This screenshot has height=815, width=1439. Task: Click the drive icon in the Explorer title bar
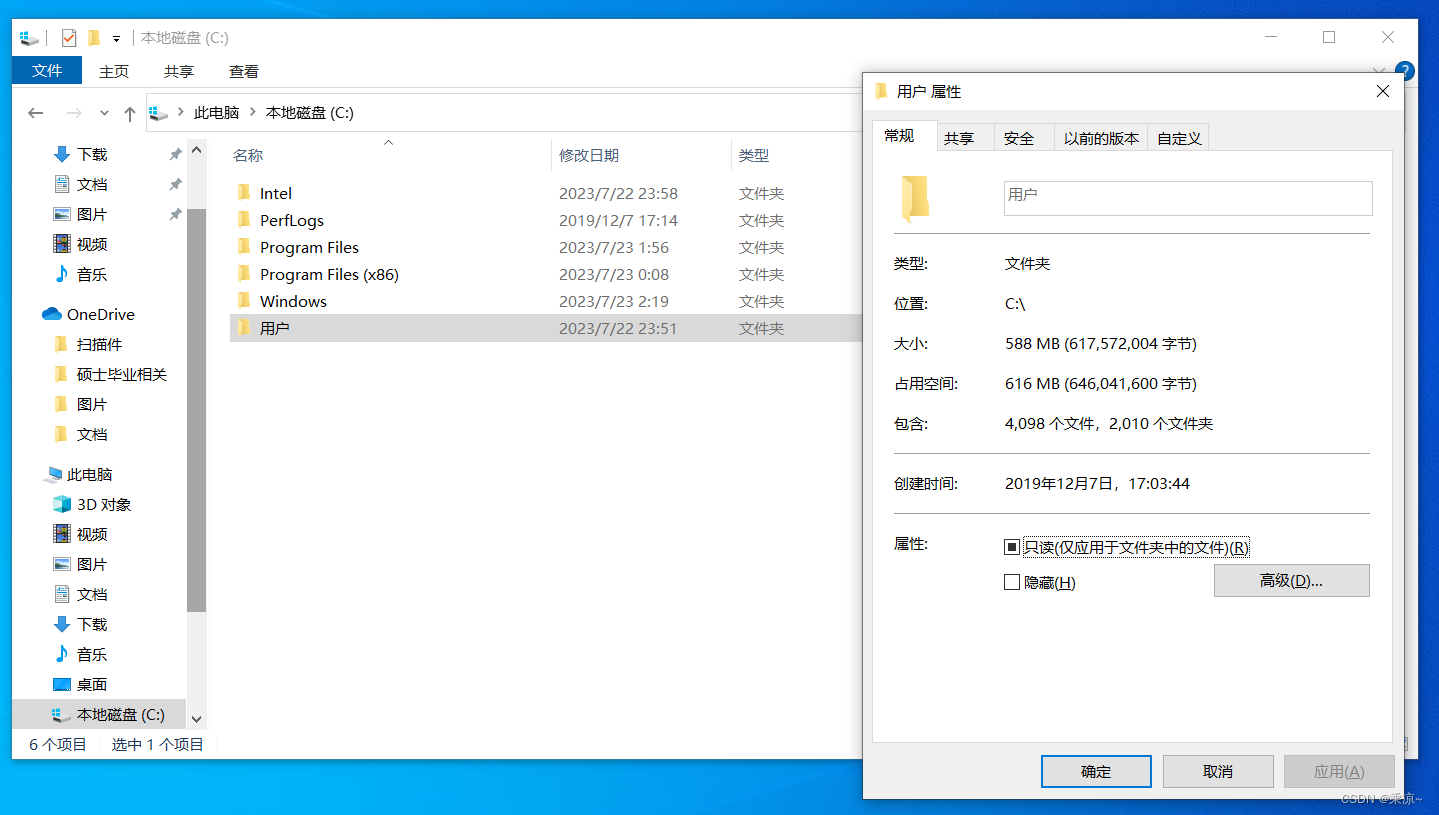coord(29,38)
